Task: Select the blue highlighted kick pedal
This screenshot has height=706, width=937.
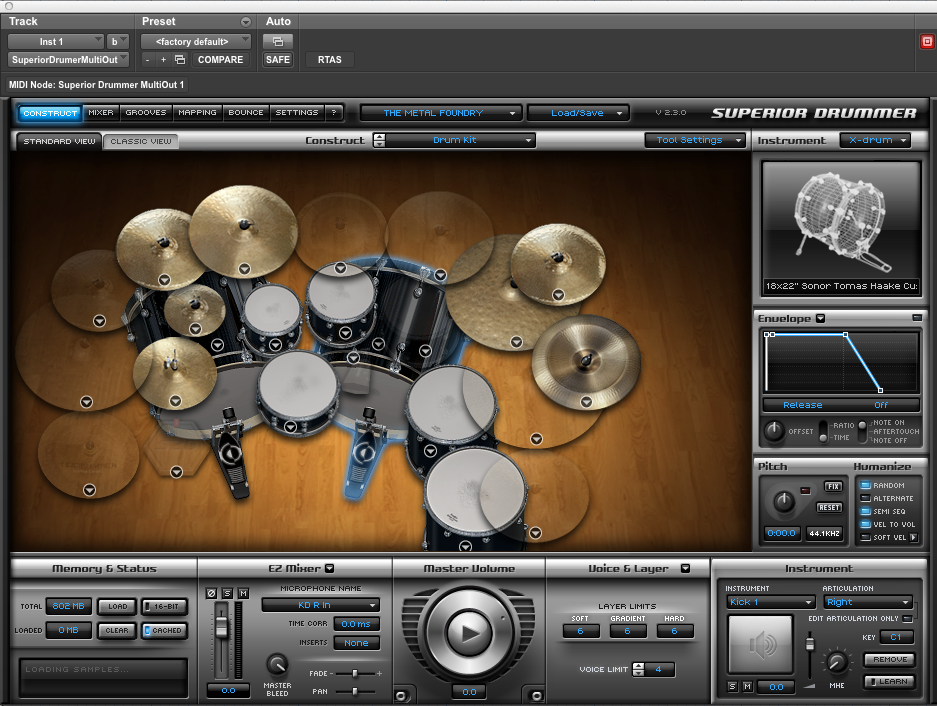Action: [x=362, y=452]
